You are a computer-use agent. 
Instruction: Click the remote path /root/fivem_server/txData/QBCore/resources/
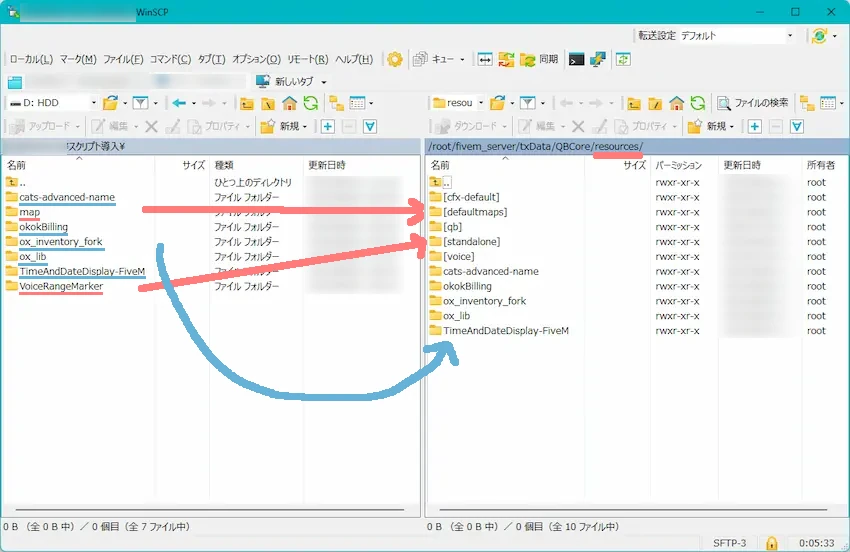535,146
